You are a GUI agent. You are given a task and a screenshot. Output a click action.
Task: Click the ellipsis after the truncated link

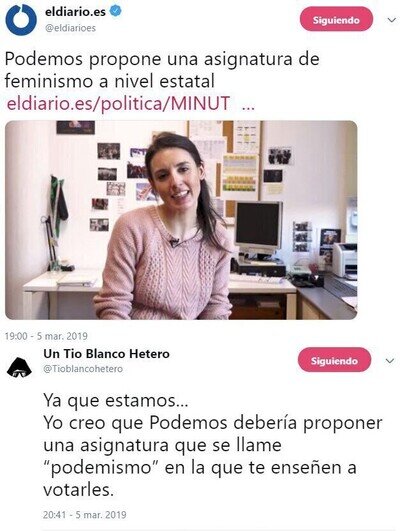pyautogui.click(x=248, y=106)
